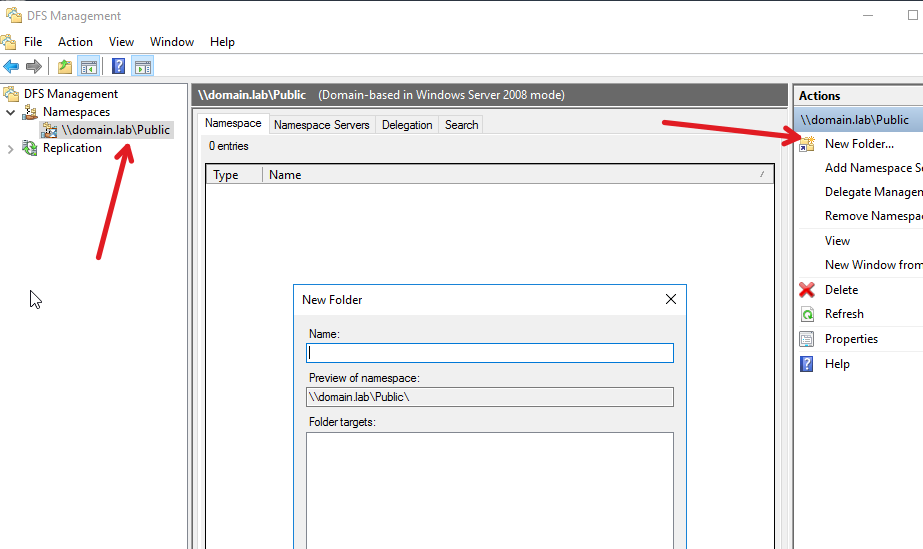Click the red X Delete action icon
The width and height of the screenshot is (923, 549).
[x=807, y=290]
